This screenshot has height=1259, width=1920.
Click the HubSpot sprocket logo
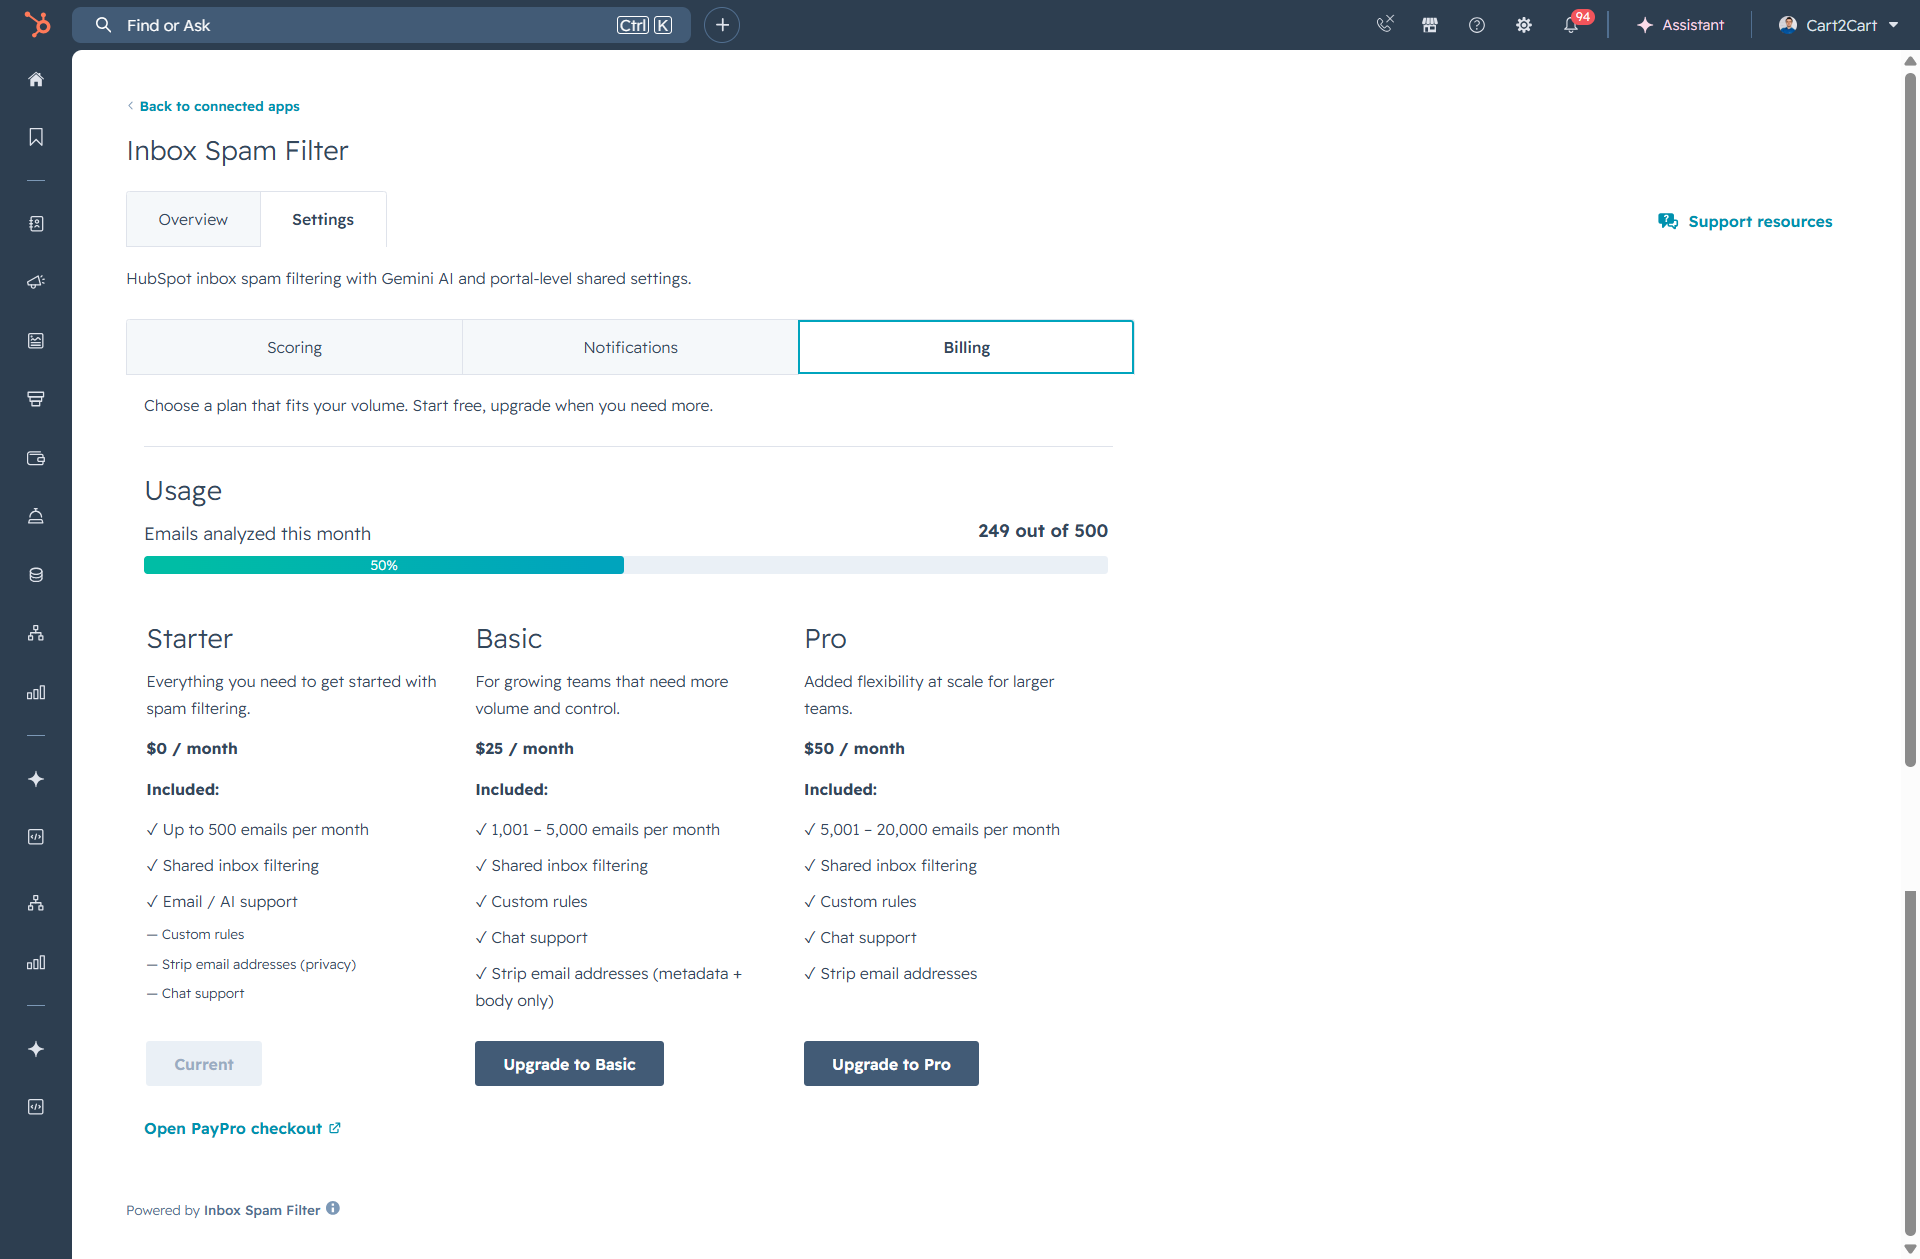tap(36, 24)
